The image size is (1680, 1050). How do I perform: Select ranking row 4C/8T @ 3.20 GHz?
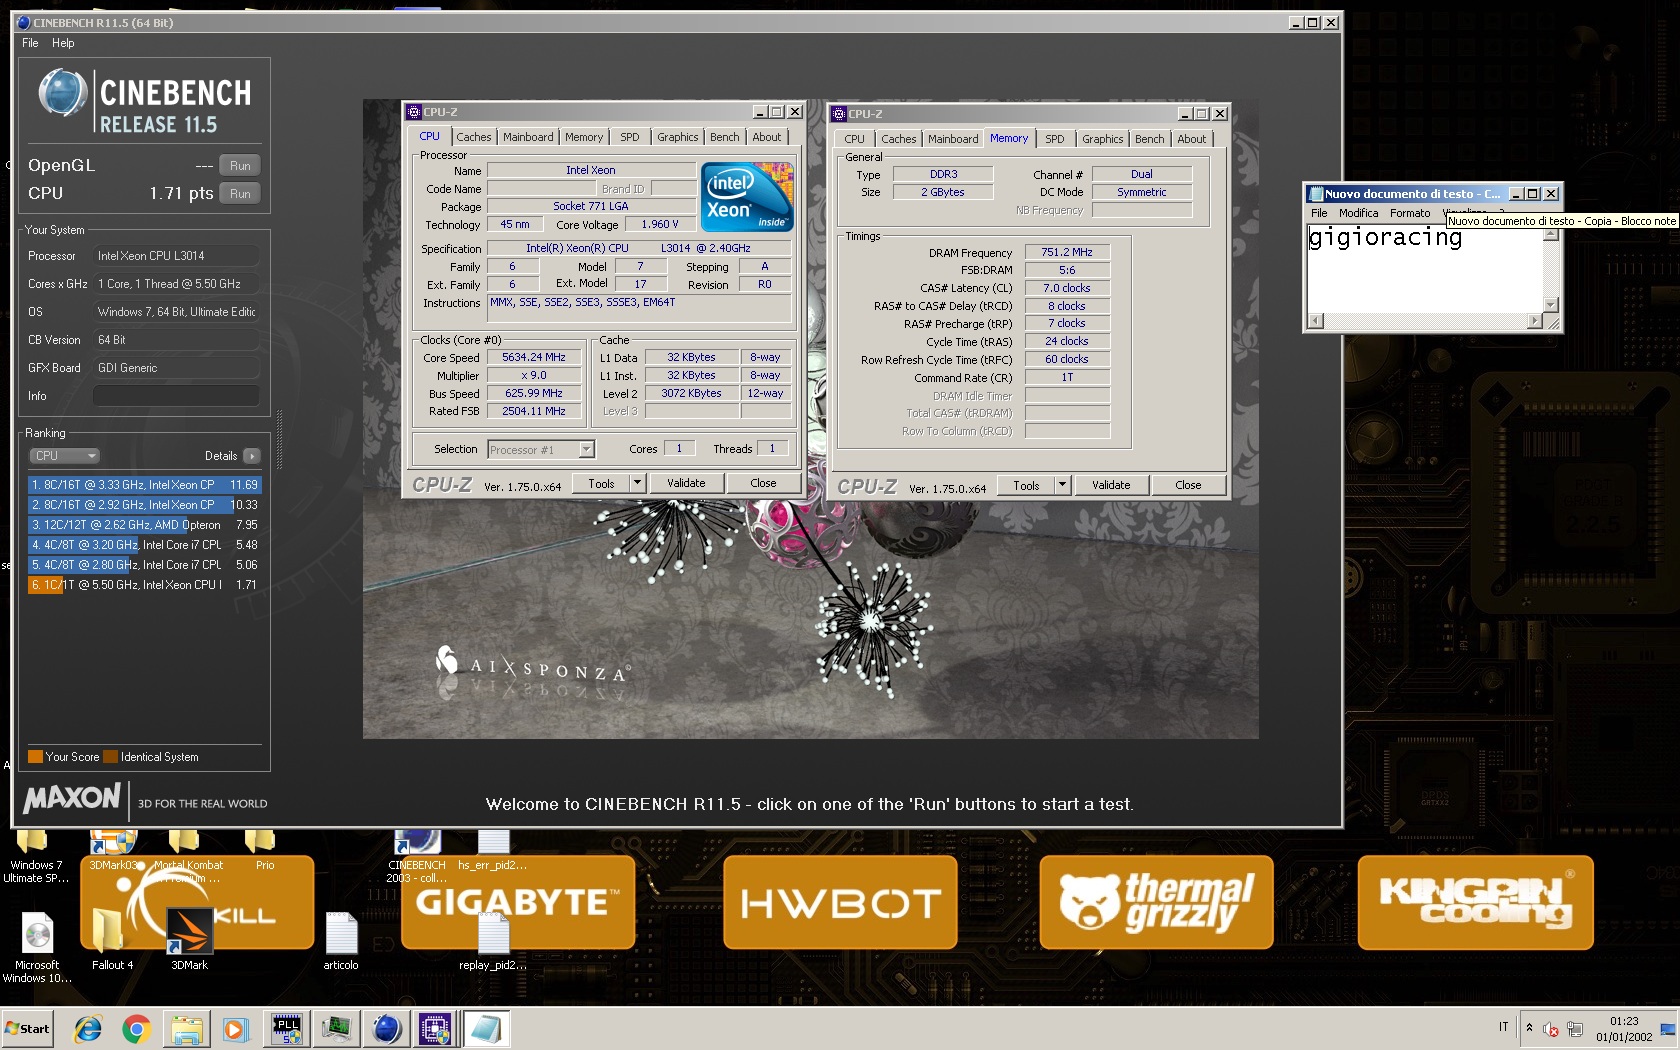pos(145,545)
